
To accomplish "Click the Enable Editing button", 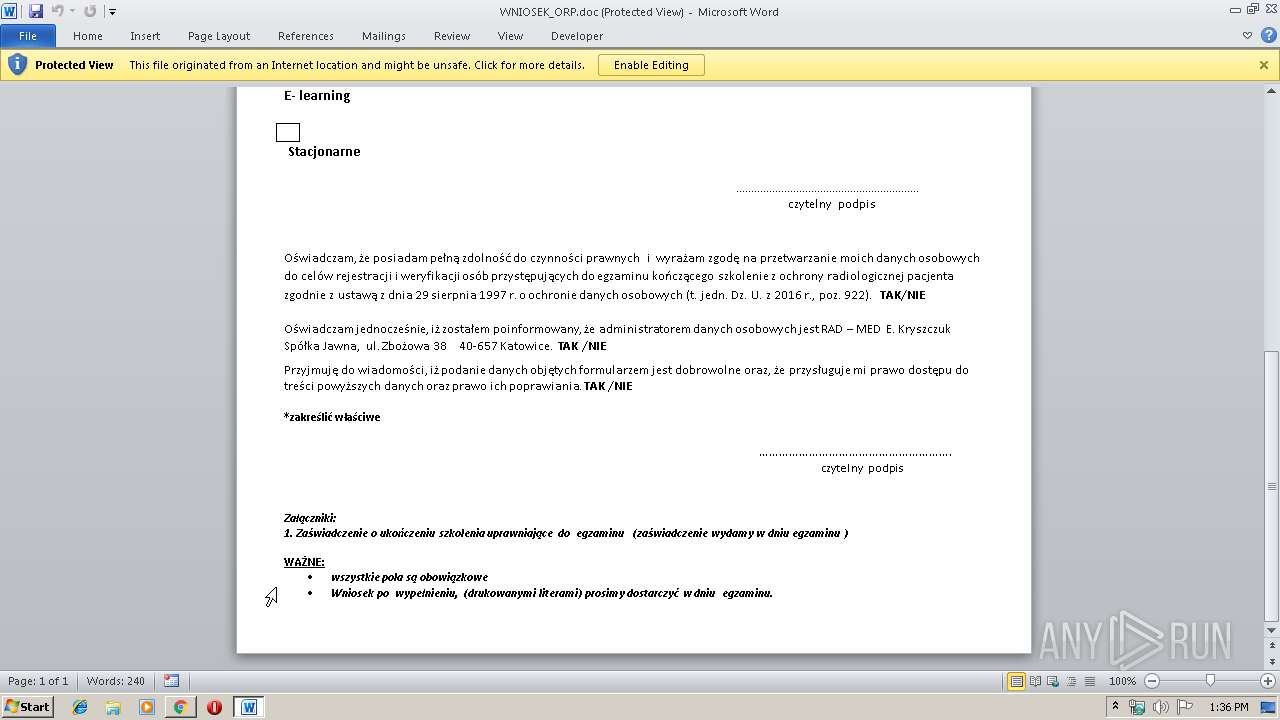I will click(651, 65).
